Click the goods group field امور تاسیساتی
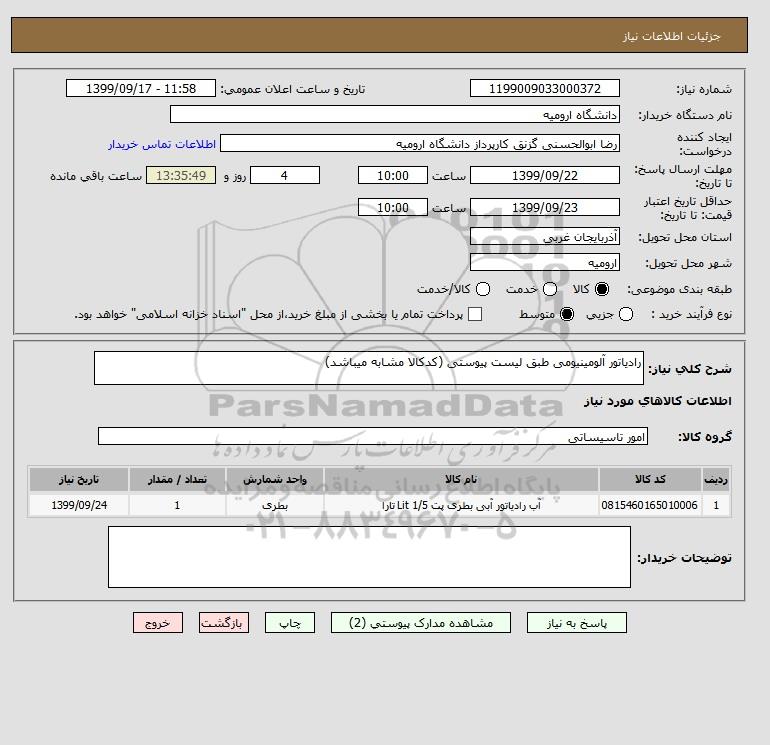The height and width of the screenshot is (745, 770). pyautogui.click(x=373, y=436)
